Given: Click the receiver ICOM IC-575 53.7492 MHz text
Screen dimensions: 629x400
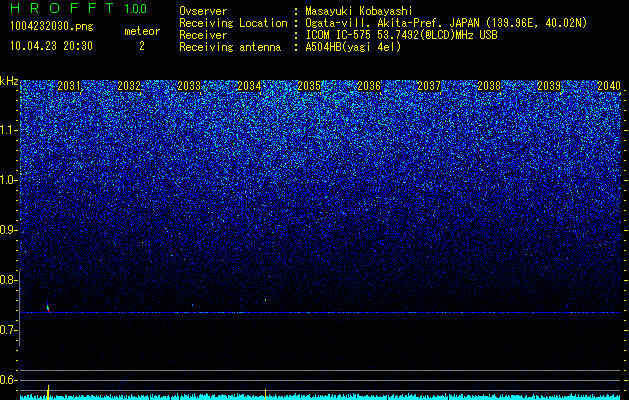Looking at the screenshot, I should pyautogui.click(x=401, y=35).
